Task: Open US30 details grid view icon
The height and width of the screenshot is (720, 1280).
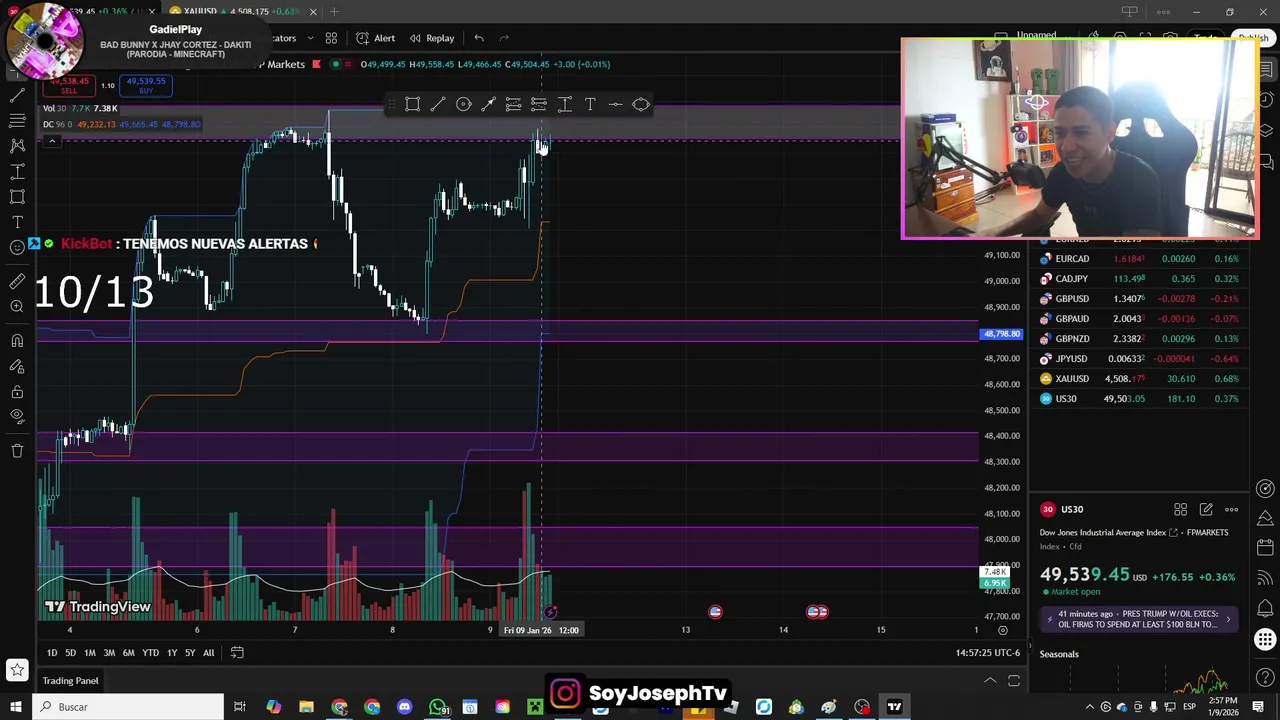Action: tap(1180, 509)
